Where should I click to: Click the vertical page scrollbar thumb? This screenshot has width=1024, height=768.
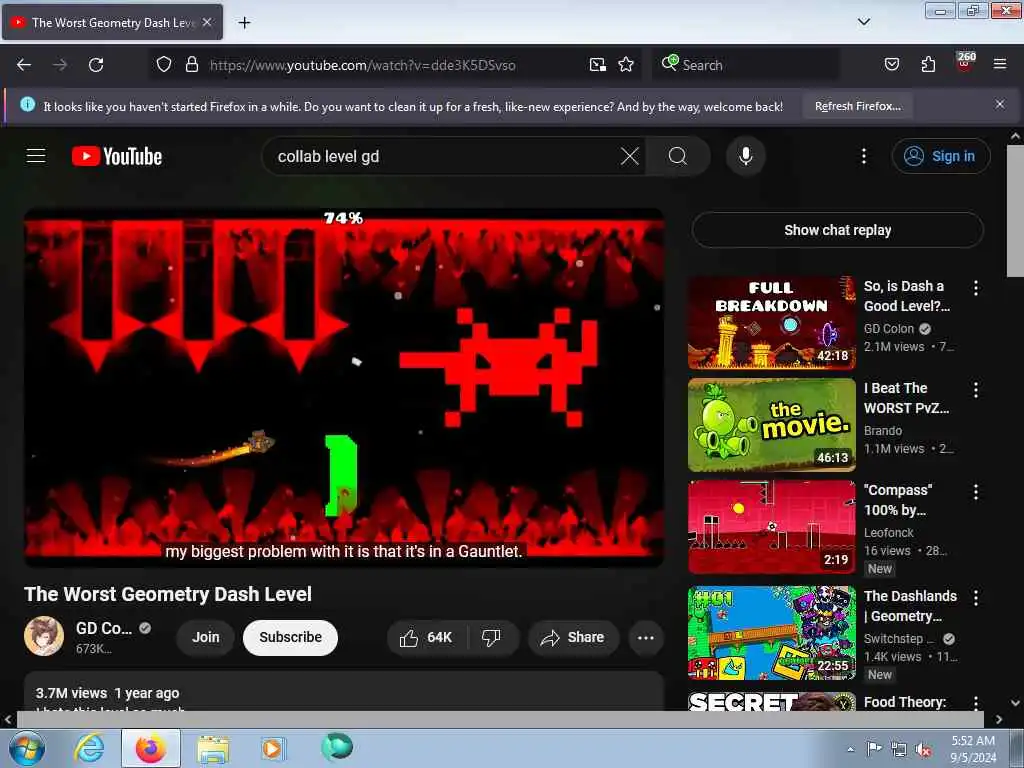pyautogui.click(x=1015, y=210)
